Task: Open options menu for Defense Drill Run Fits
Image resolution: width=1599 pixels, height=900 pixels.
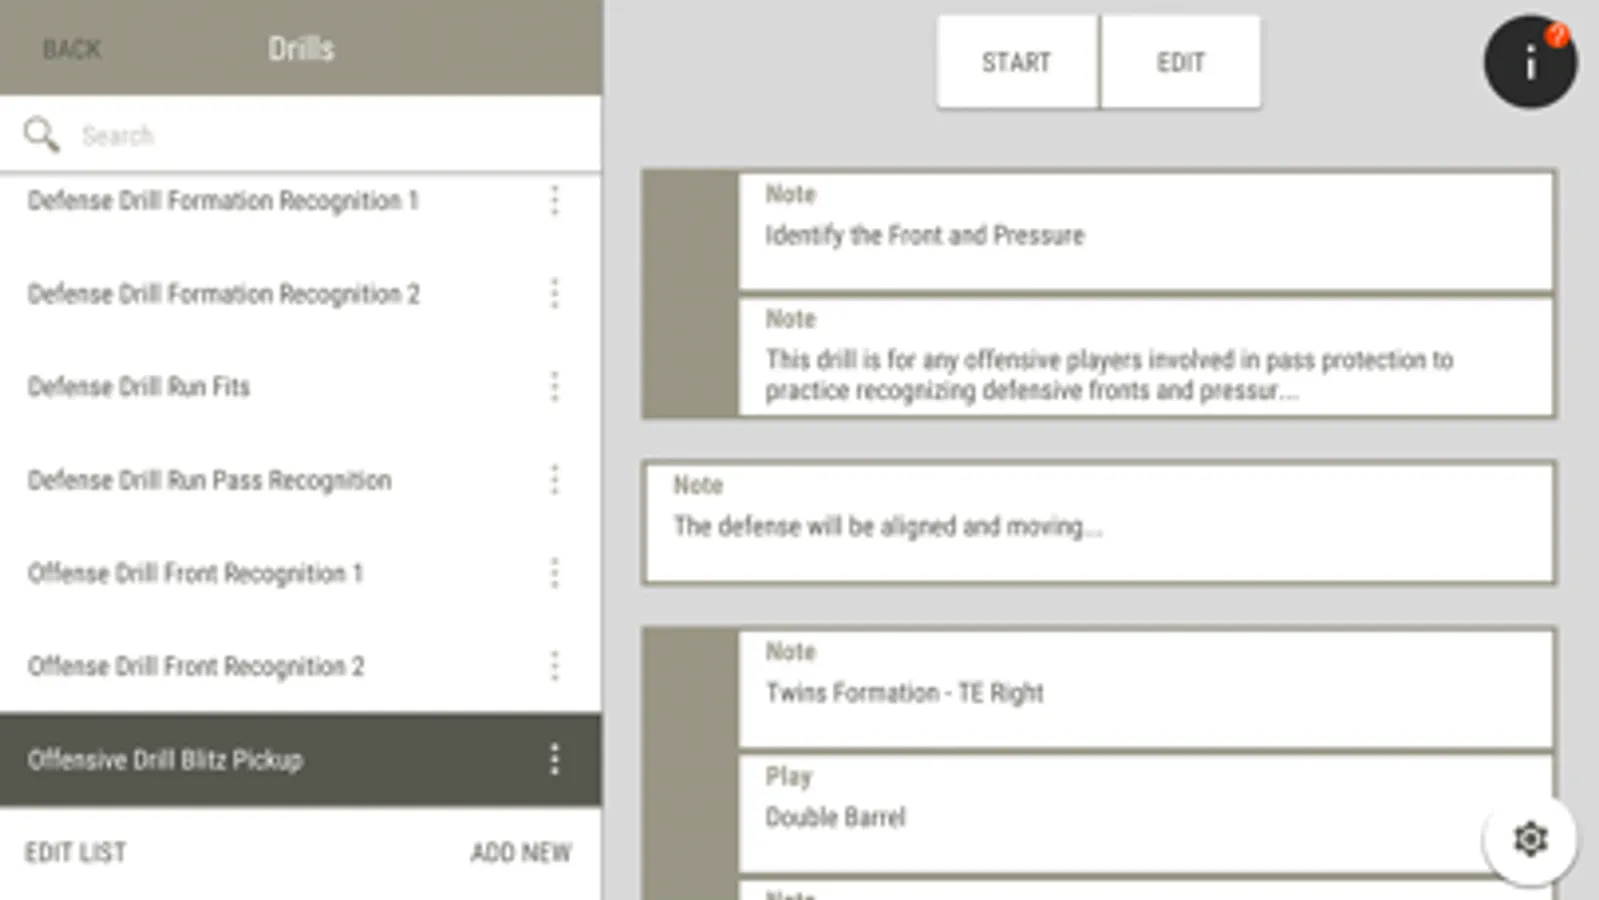Action: pyautogui.click(x=555, y=387)
